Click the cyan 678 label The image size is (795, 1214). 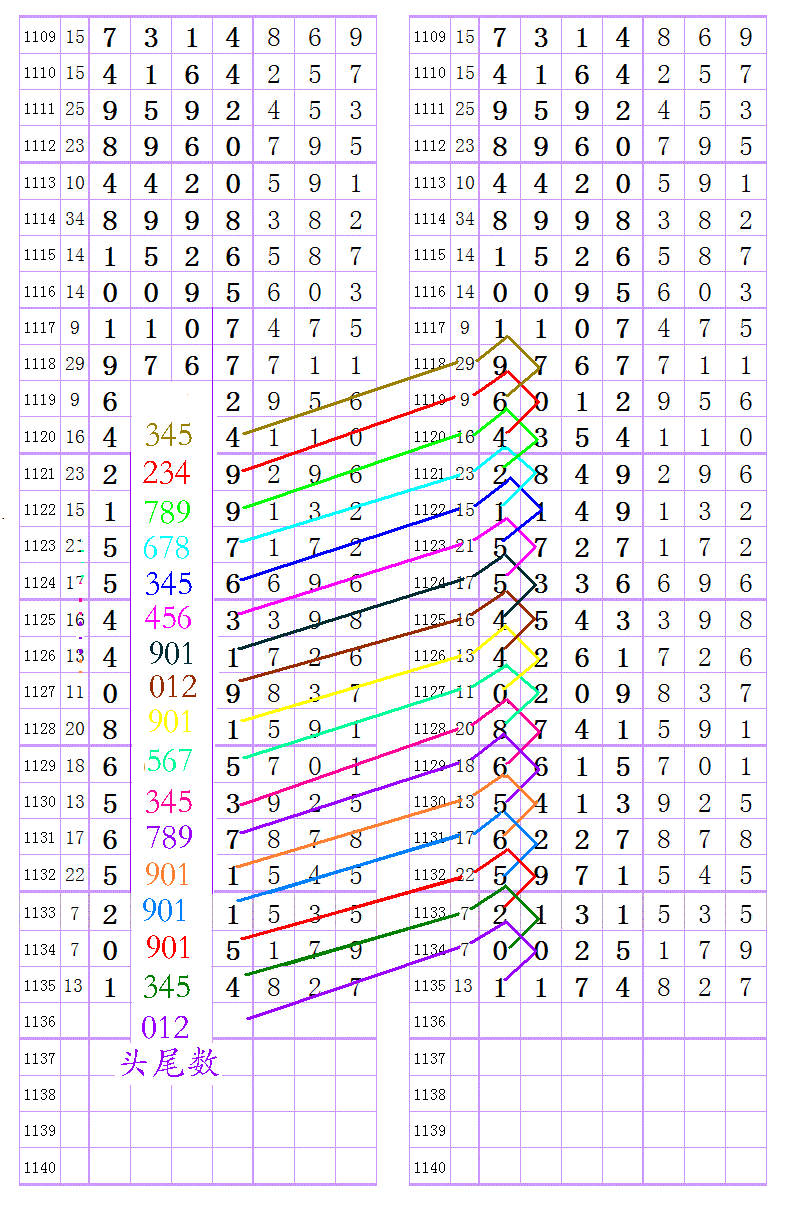166,548
